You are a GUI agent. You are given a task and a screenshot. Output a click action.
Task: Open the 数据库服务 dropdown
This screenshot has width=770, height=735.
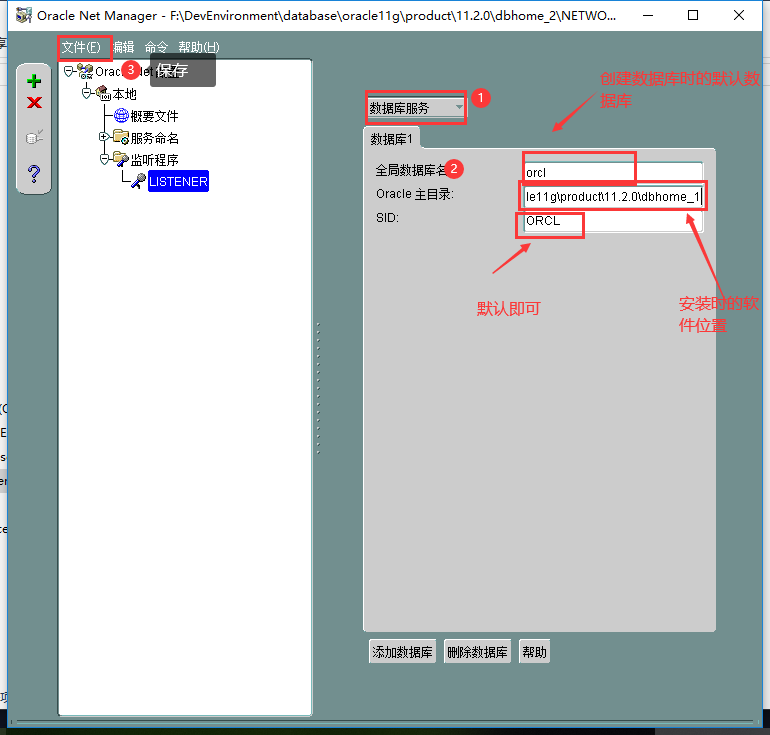click(416, 108)
